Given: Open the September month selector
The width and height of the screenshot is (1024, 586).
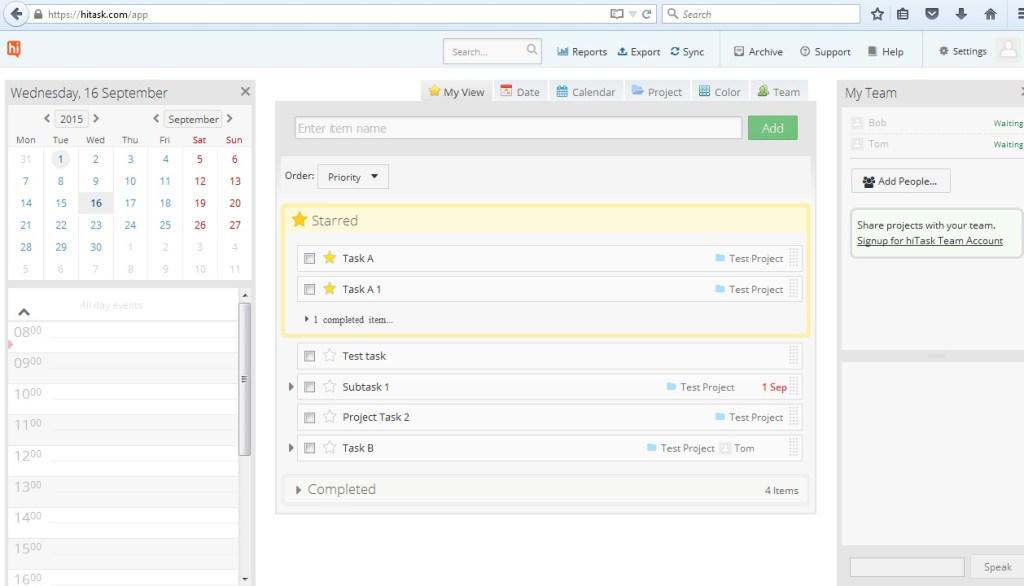Looking at the screenshot, I should 193,119.
